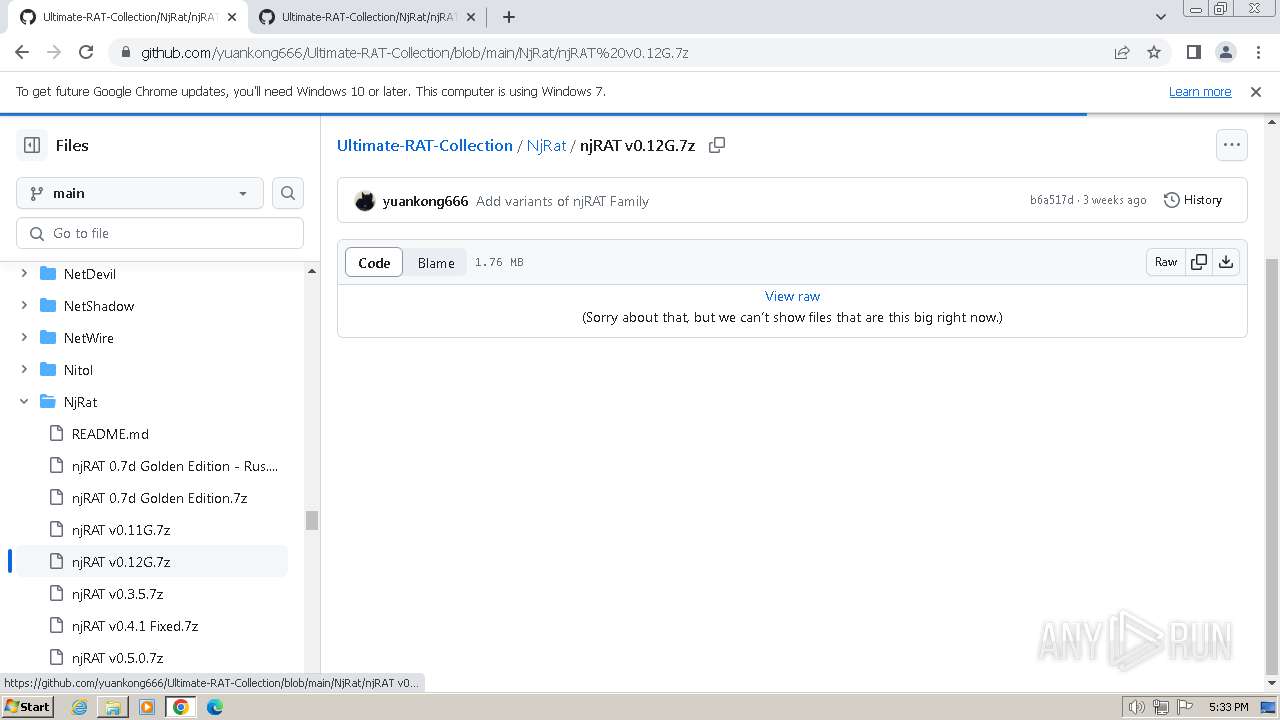This screenshot has height=720, width=1280.
Task: Bookmark this page star icon
Action: [1154, 52]
